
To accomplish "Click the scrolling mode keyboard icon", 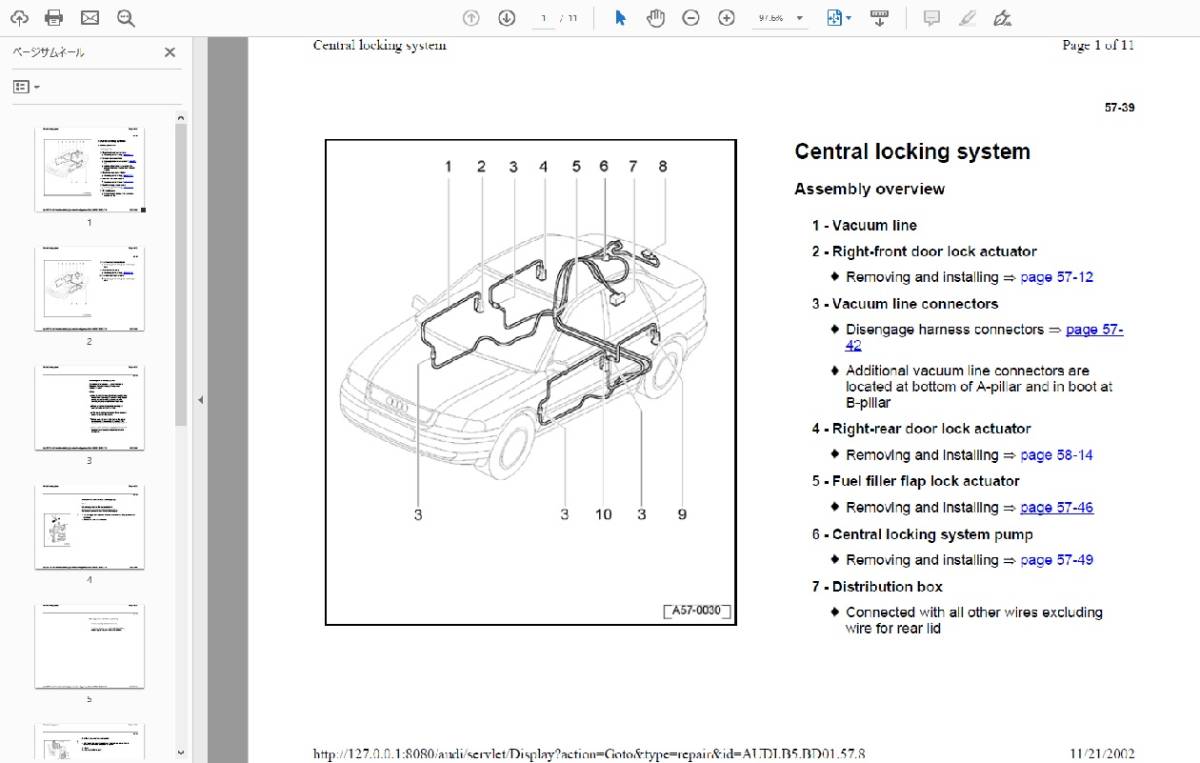I will (879, 18).
